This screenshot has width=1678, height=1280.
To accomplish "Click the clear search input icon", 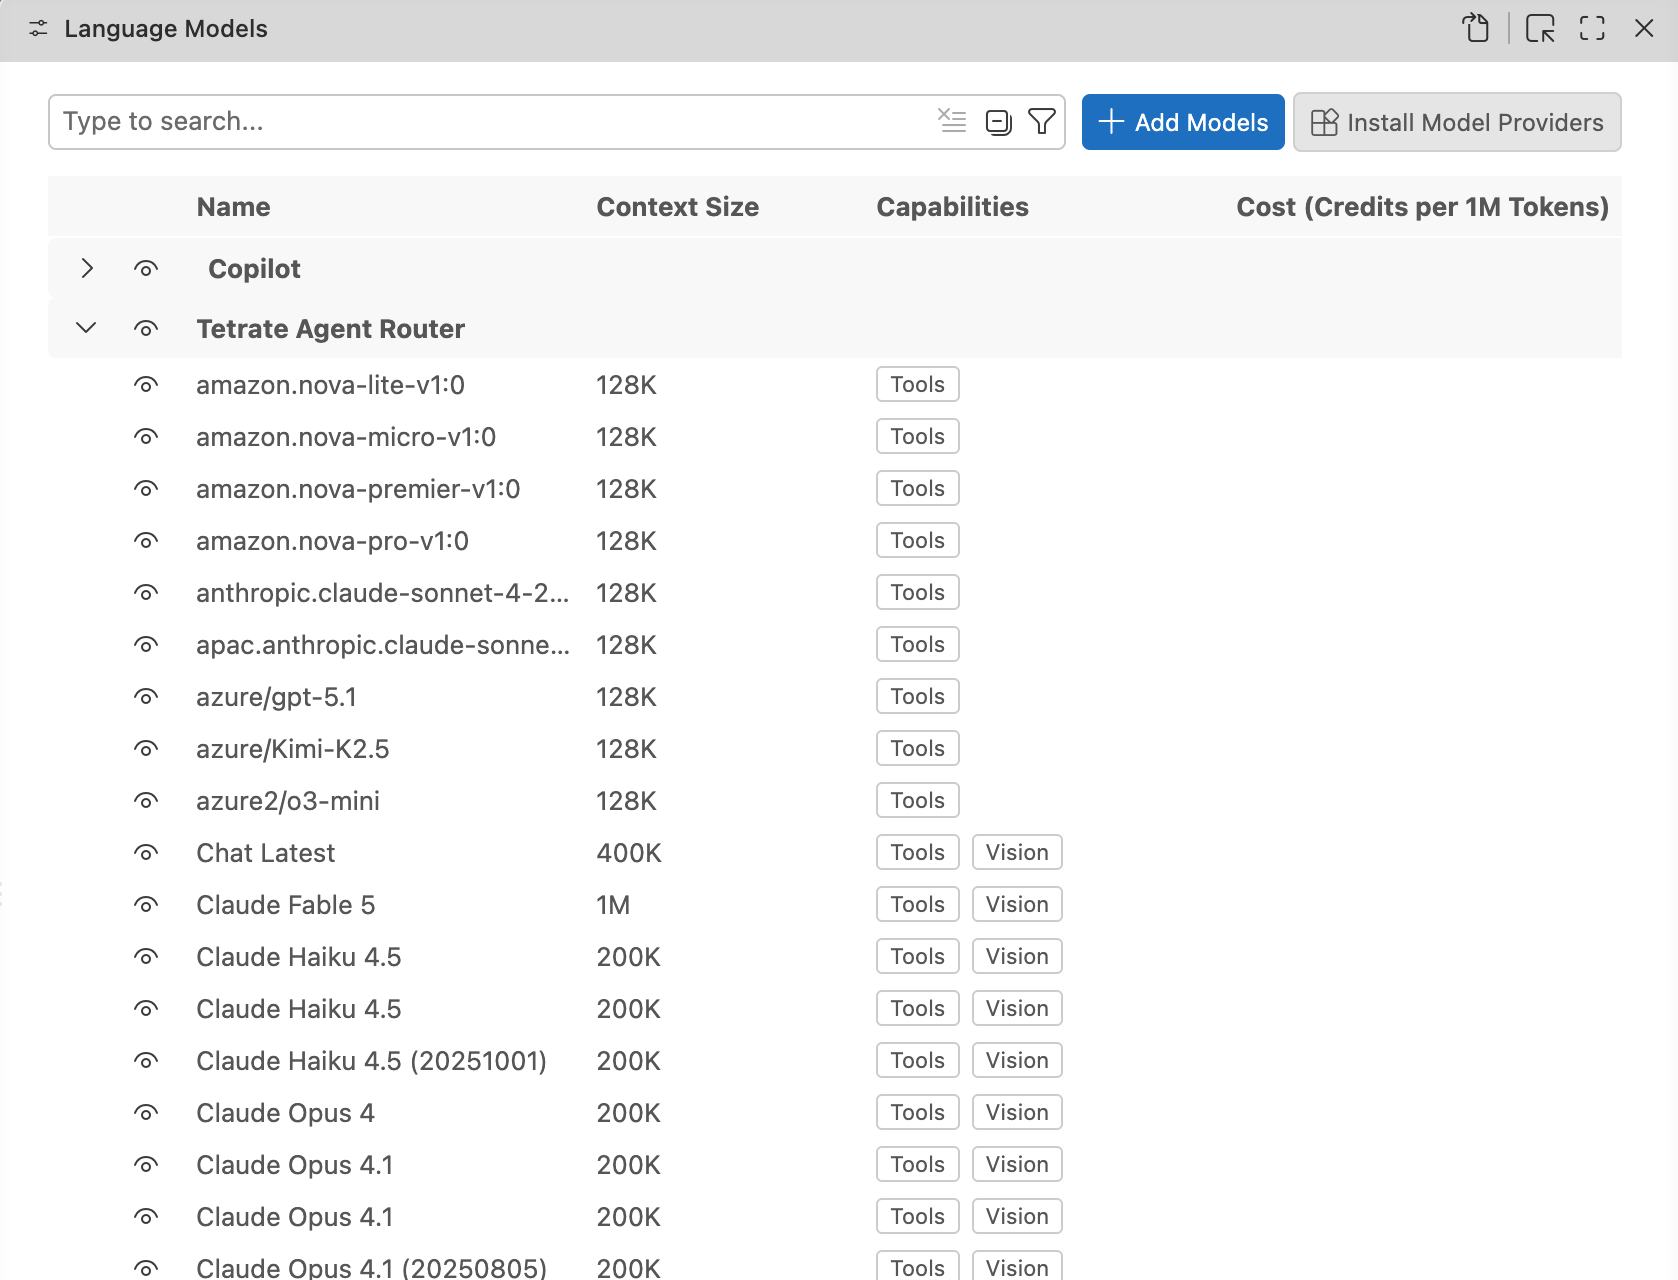I will coord(952,121).
